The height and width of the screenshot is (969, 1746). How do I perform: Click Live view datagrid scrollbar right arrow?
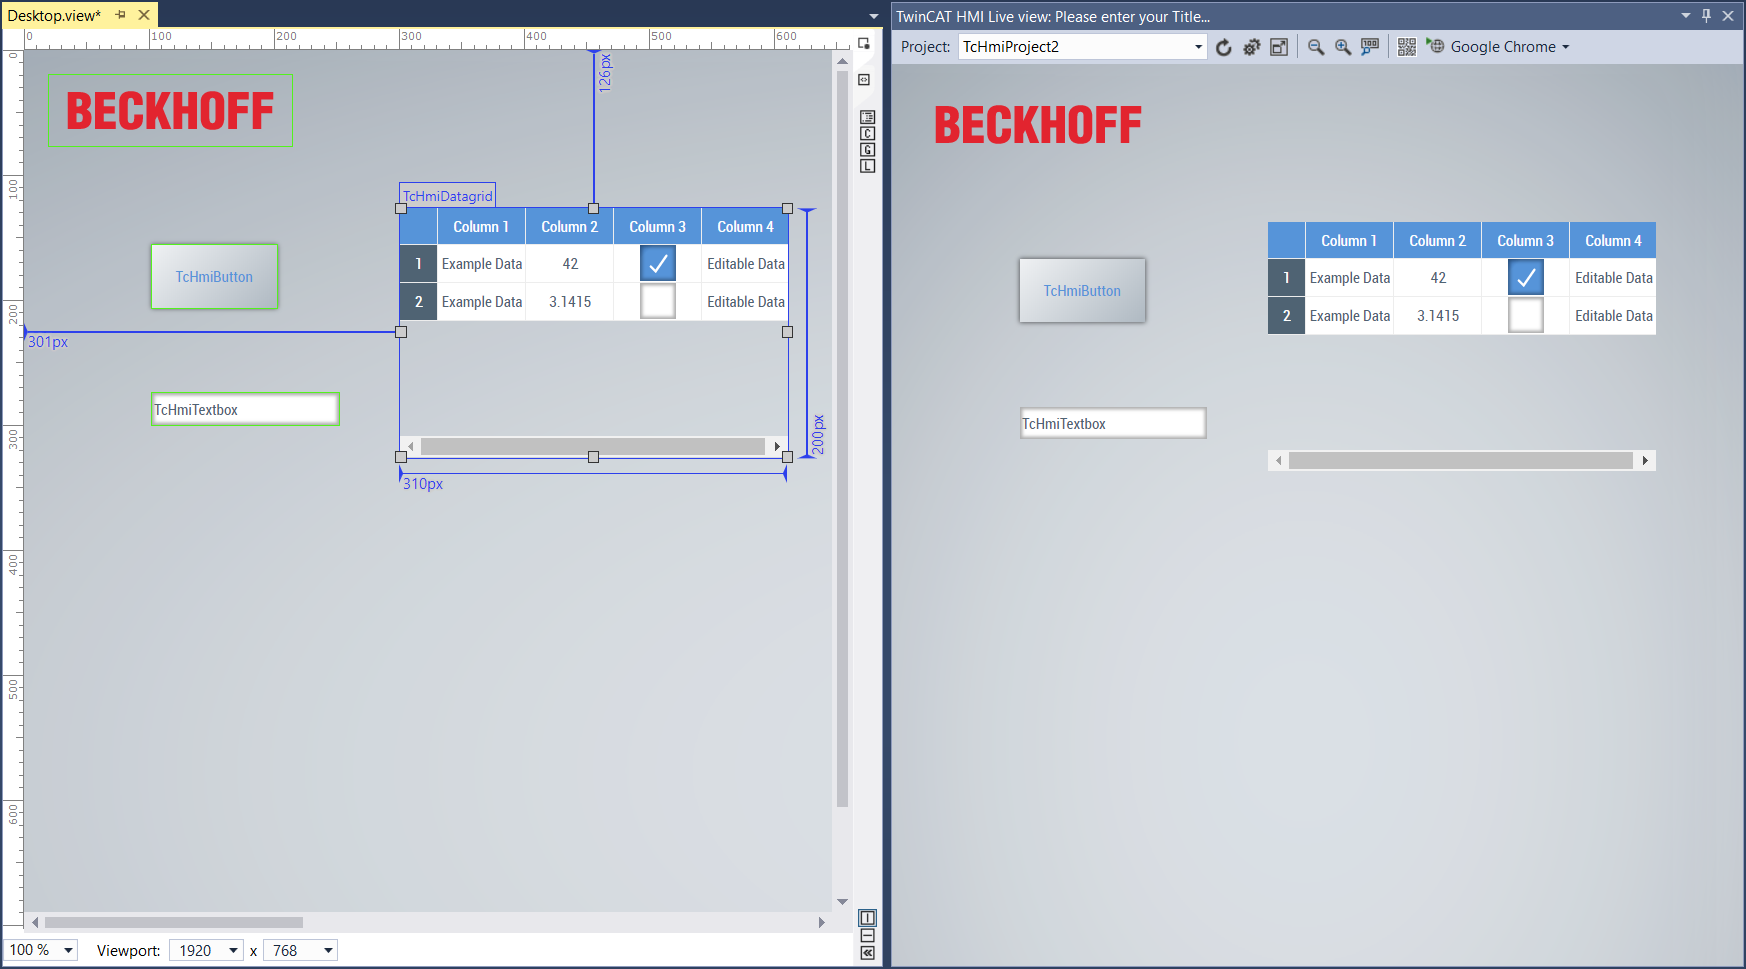tap(1645, 460)
